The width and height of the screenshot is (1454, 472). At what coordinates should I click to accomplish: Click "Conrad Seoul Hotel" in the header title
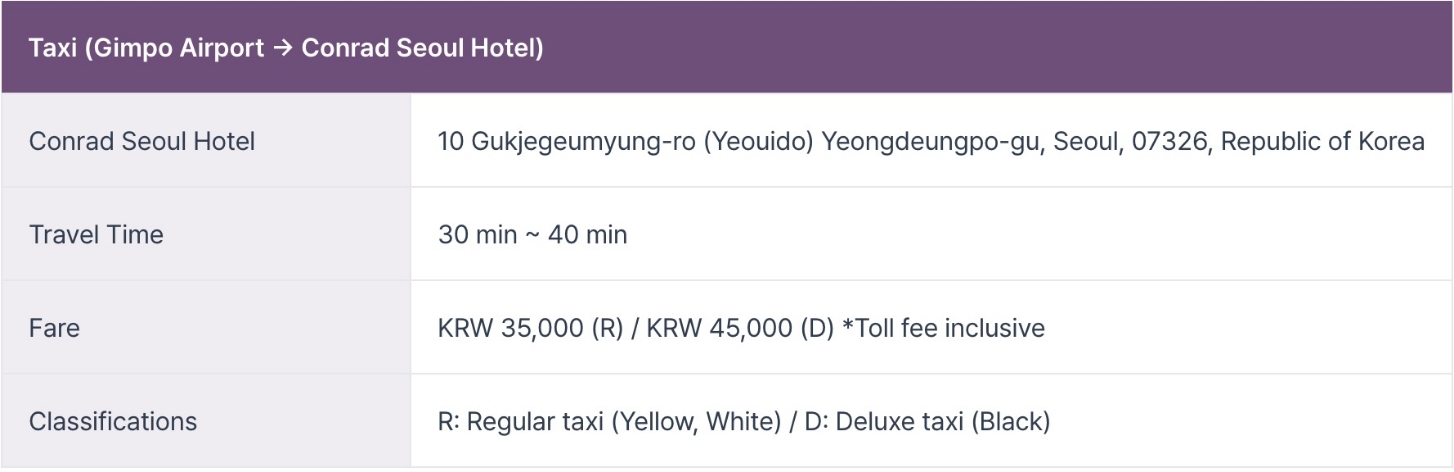click(418, 48)
